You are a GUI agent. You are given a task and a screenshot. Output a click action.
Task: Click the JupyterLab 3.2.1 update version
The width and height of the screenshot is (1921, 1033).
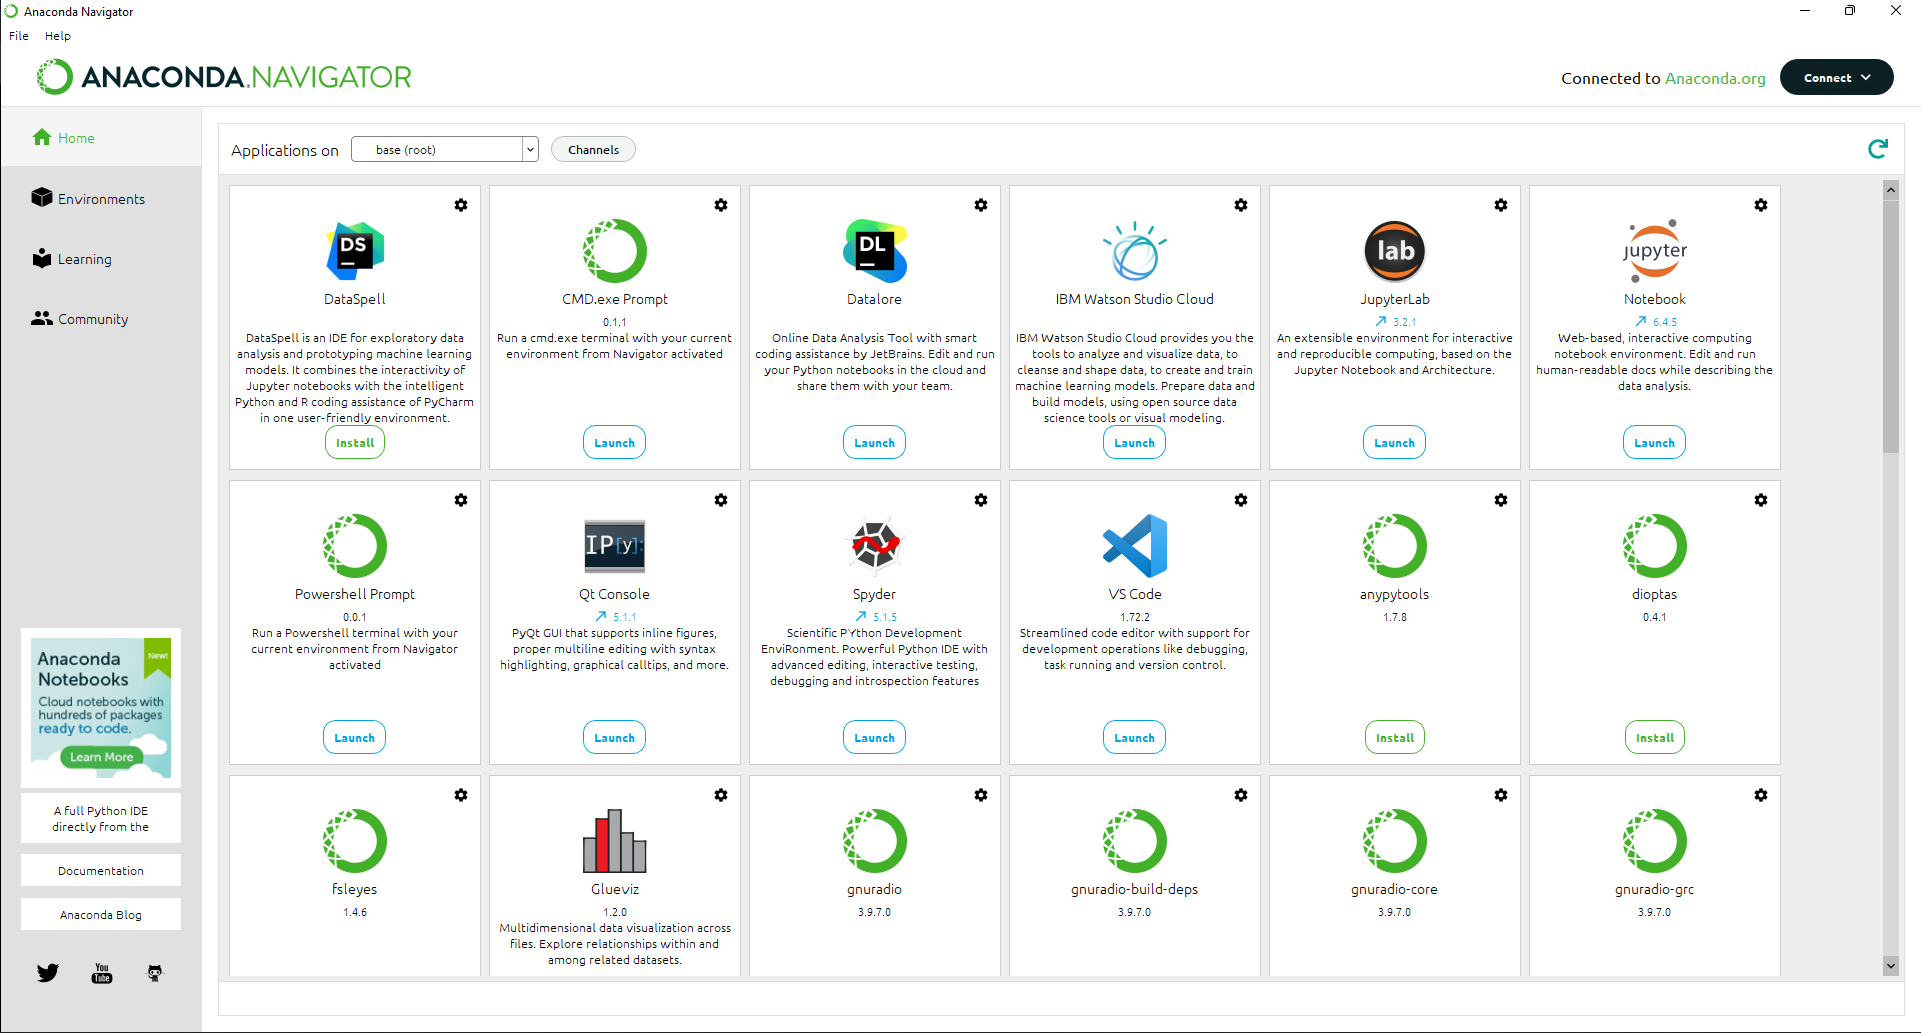1396,322
